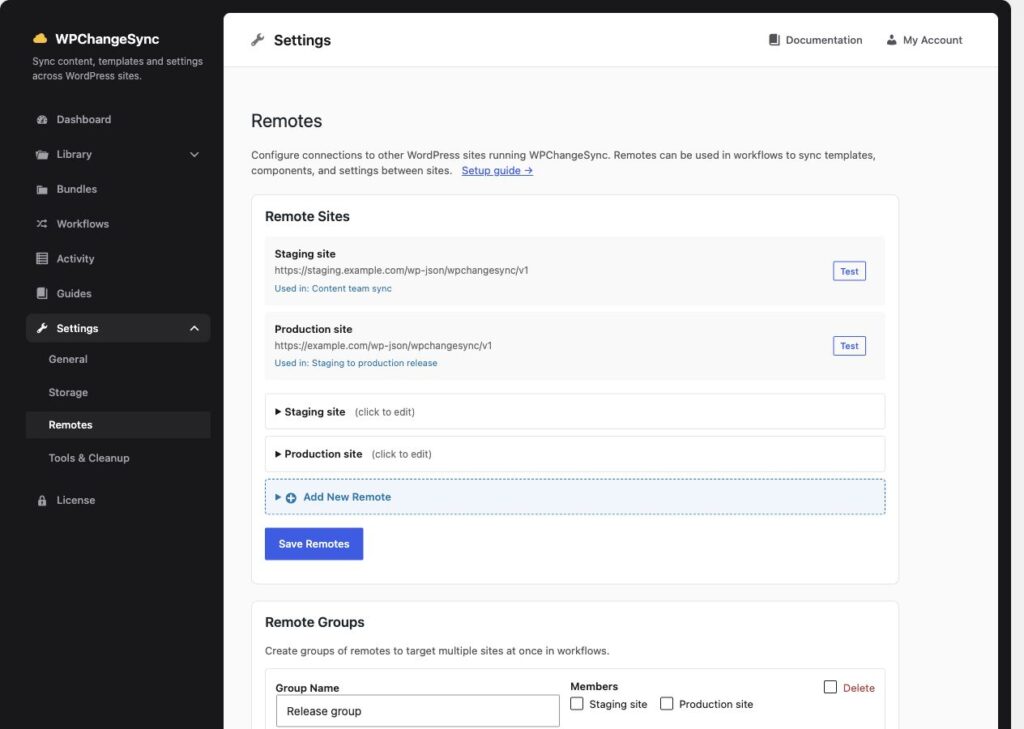Viewport: 1024px width, 729px height.
Task: Click the Documentation book icon
Action: (x=774, y=40)
